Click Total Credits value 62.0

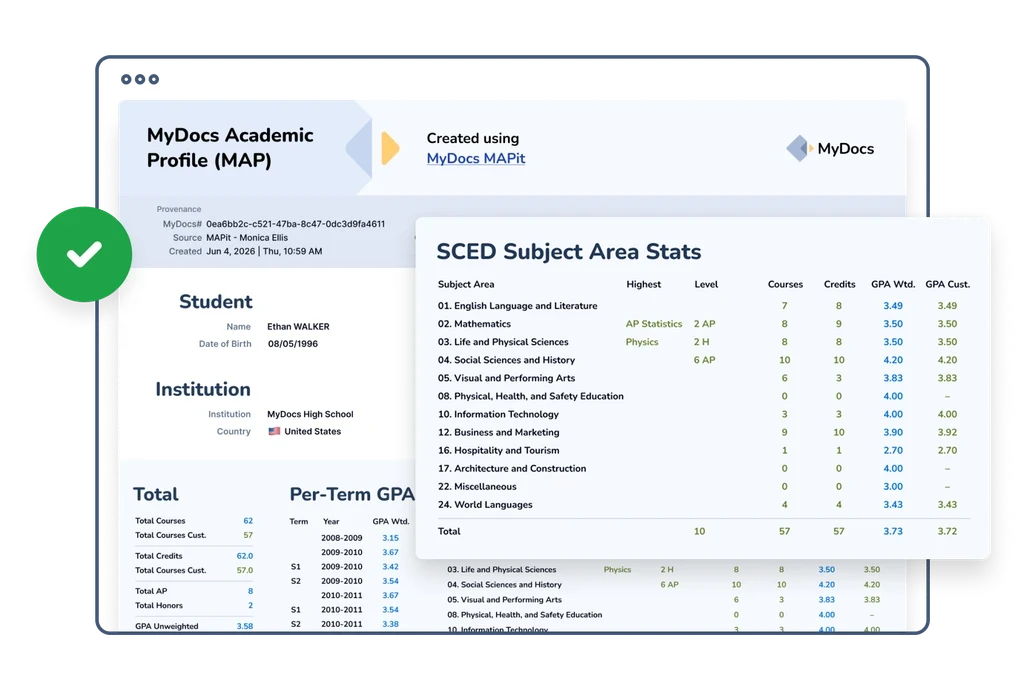(x=244, y=556)
